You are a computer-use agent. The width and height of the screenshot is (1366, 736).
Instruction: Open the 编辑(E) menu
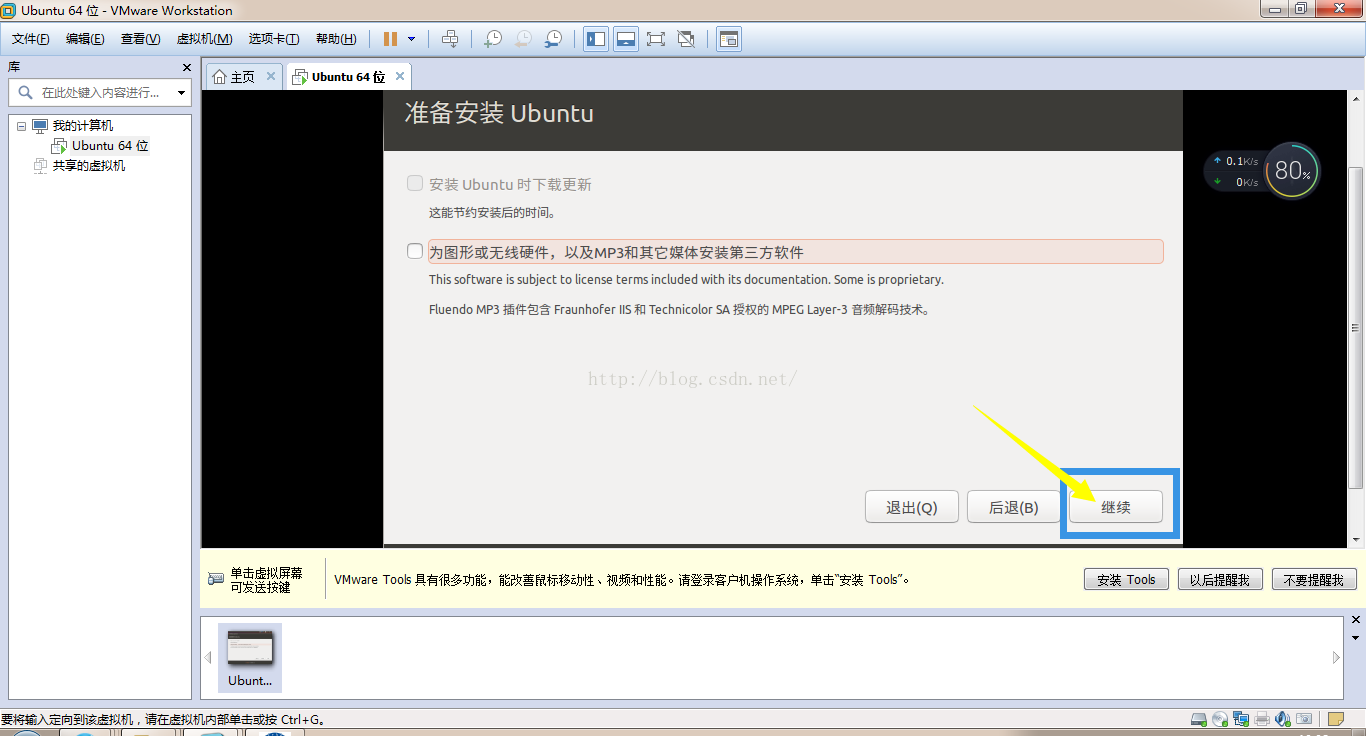[85, 39]
